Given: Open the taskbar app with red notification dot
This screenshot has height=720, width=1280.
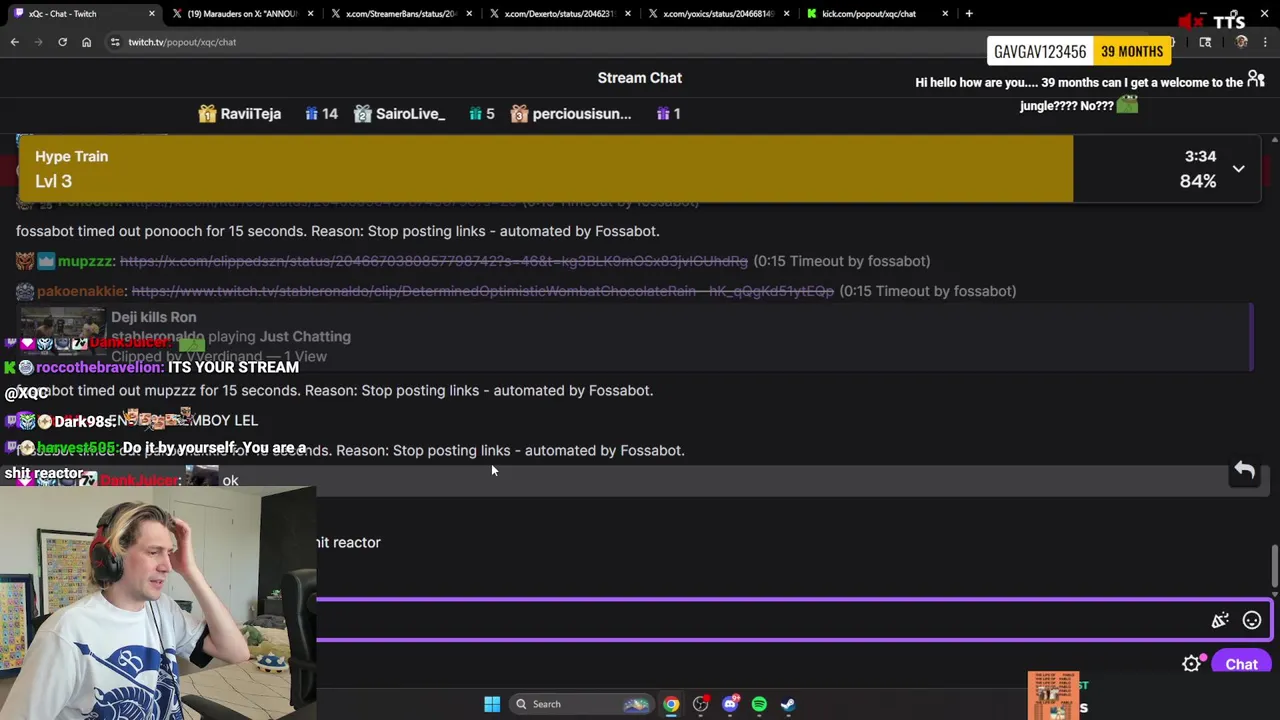Looking at the screenshot, I should click(700, 704).
